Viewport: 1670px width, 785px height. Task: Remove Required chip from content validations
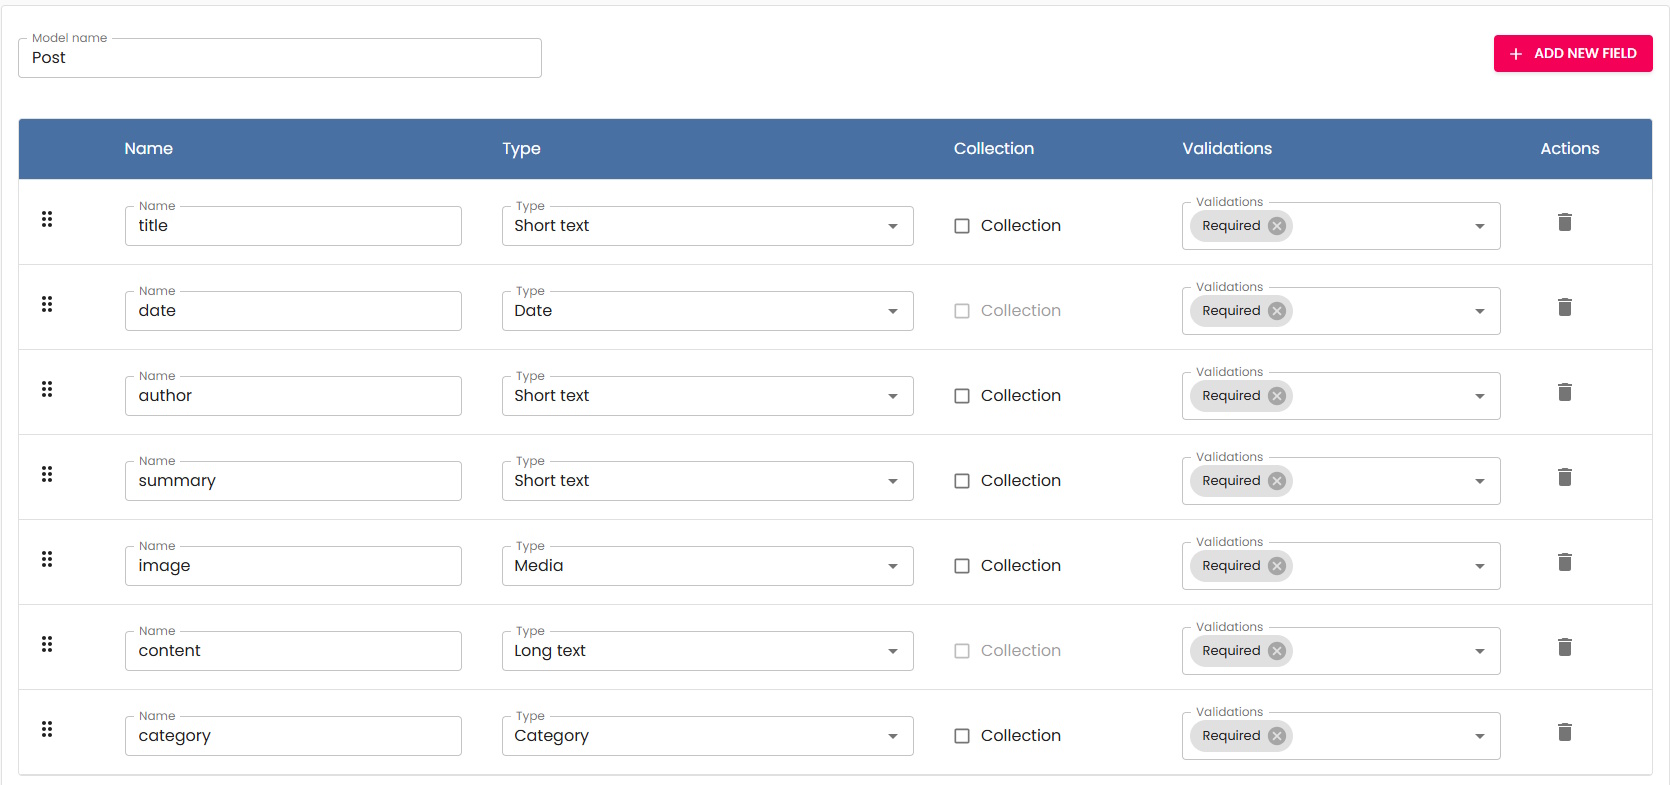tap(1276, 651)
